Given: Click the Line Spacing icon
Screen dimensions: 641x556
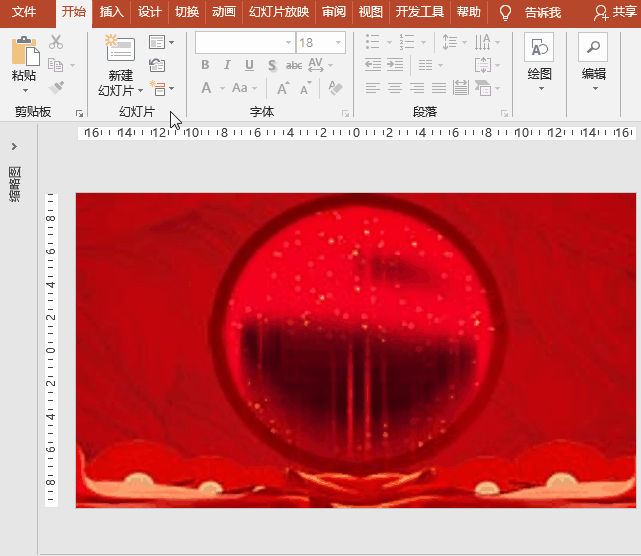Looking at the screenshot, I should [x=450, y=42].
